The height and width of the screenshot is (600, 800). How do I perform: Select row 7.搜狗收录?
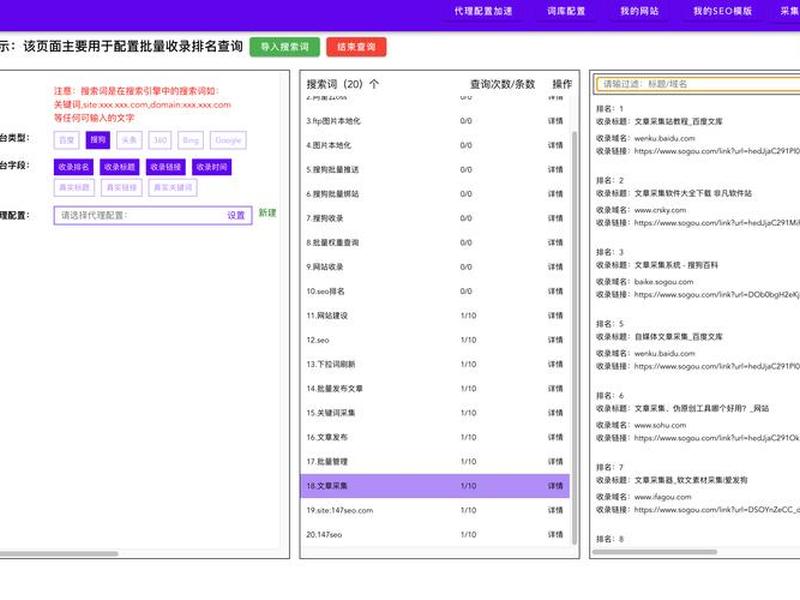pos(435,218)
